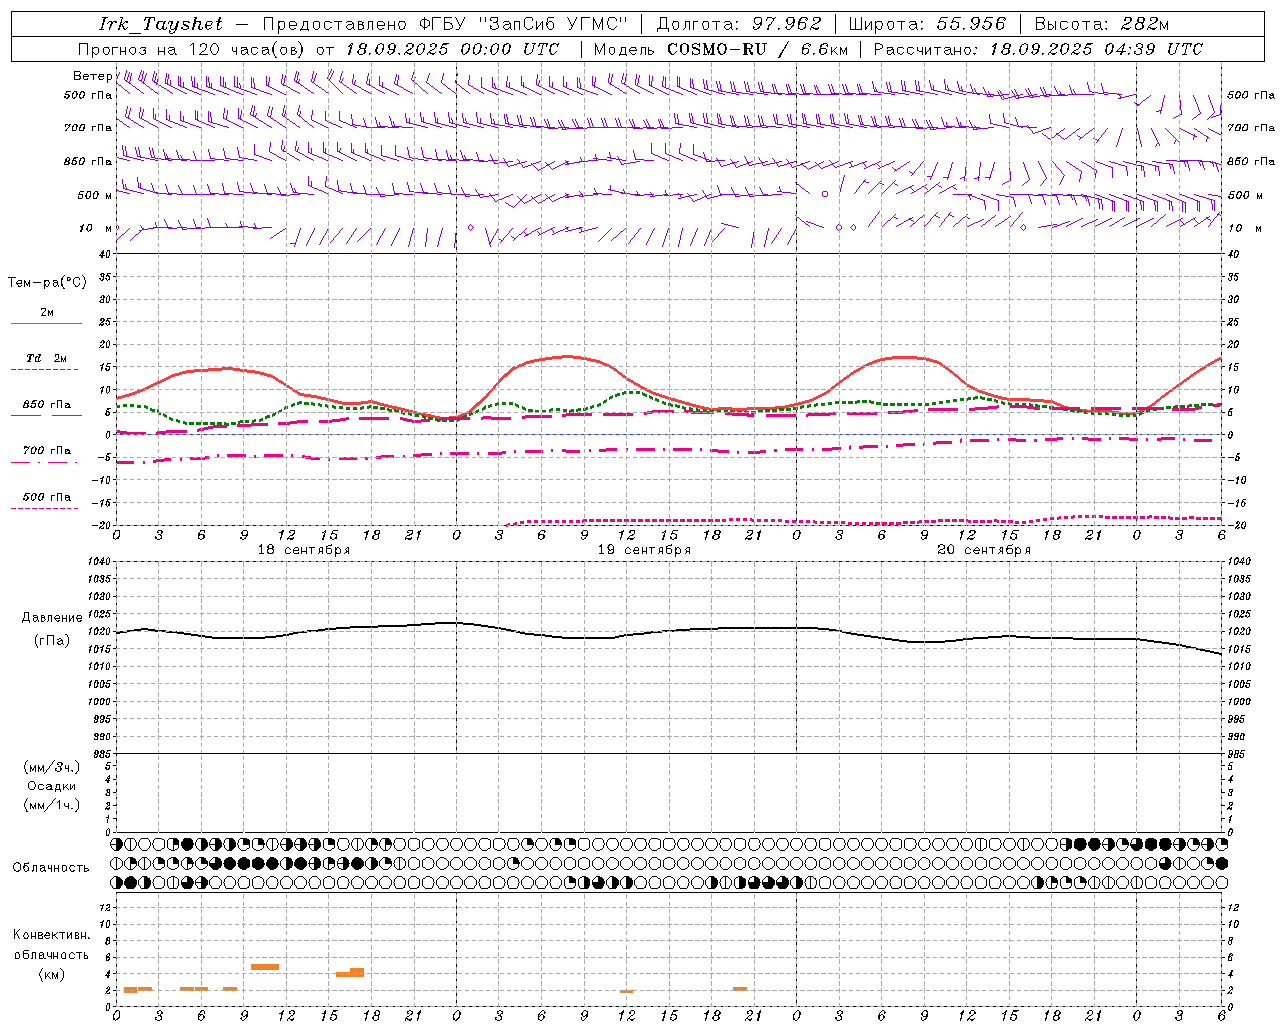This screenshot has height=1024, width=1280.
Task: Click the (гПа) unit label under Давление
Action: click(x=52, y=641)
